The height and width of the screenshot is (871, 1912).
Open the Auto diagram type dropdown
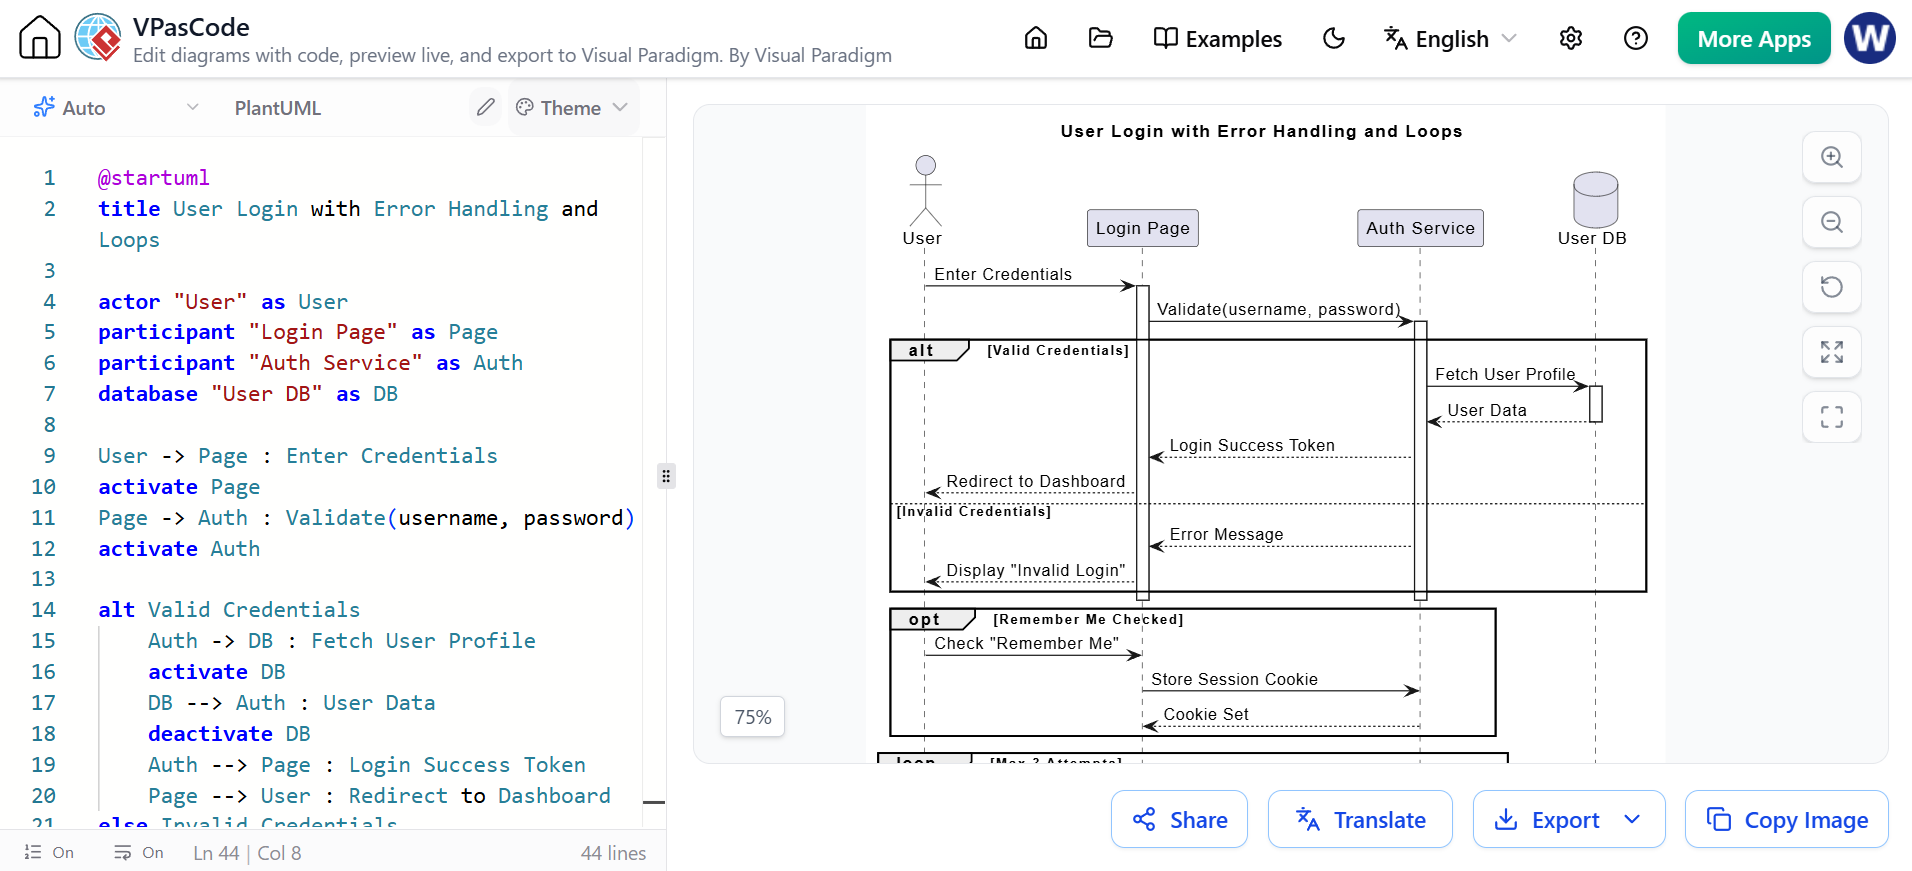115,108
